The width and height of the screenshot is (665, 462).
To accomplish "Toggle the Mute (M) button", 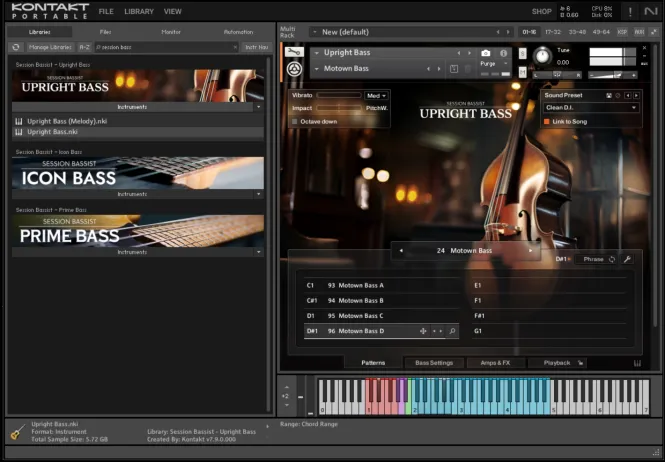I will click(x=522, y=73).
